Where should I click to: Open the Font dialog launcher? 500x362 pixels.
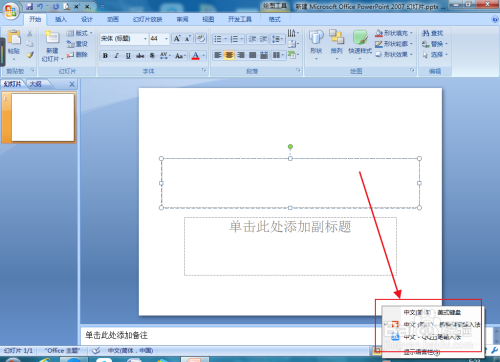tap(204, 70)
